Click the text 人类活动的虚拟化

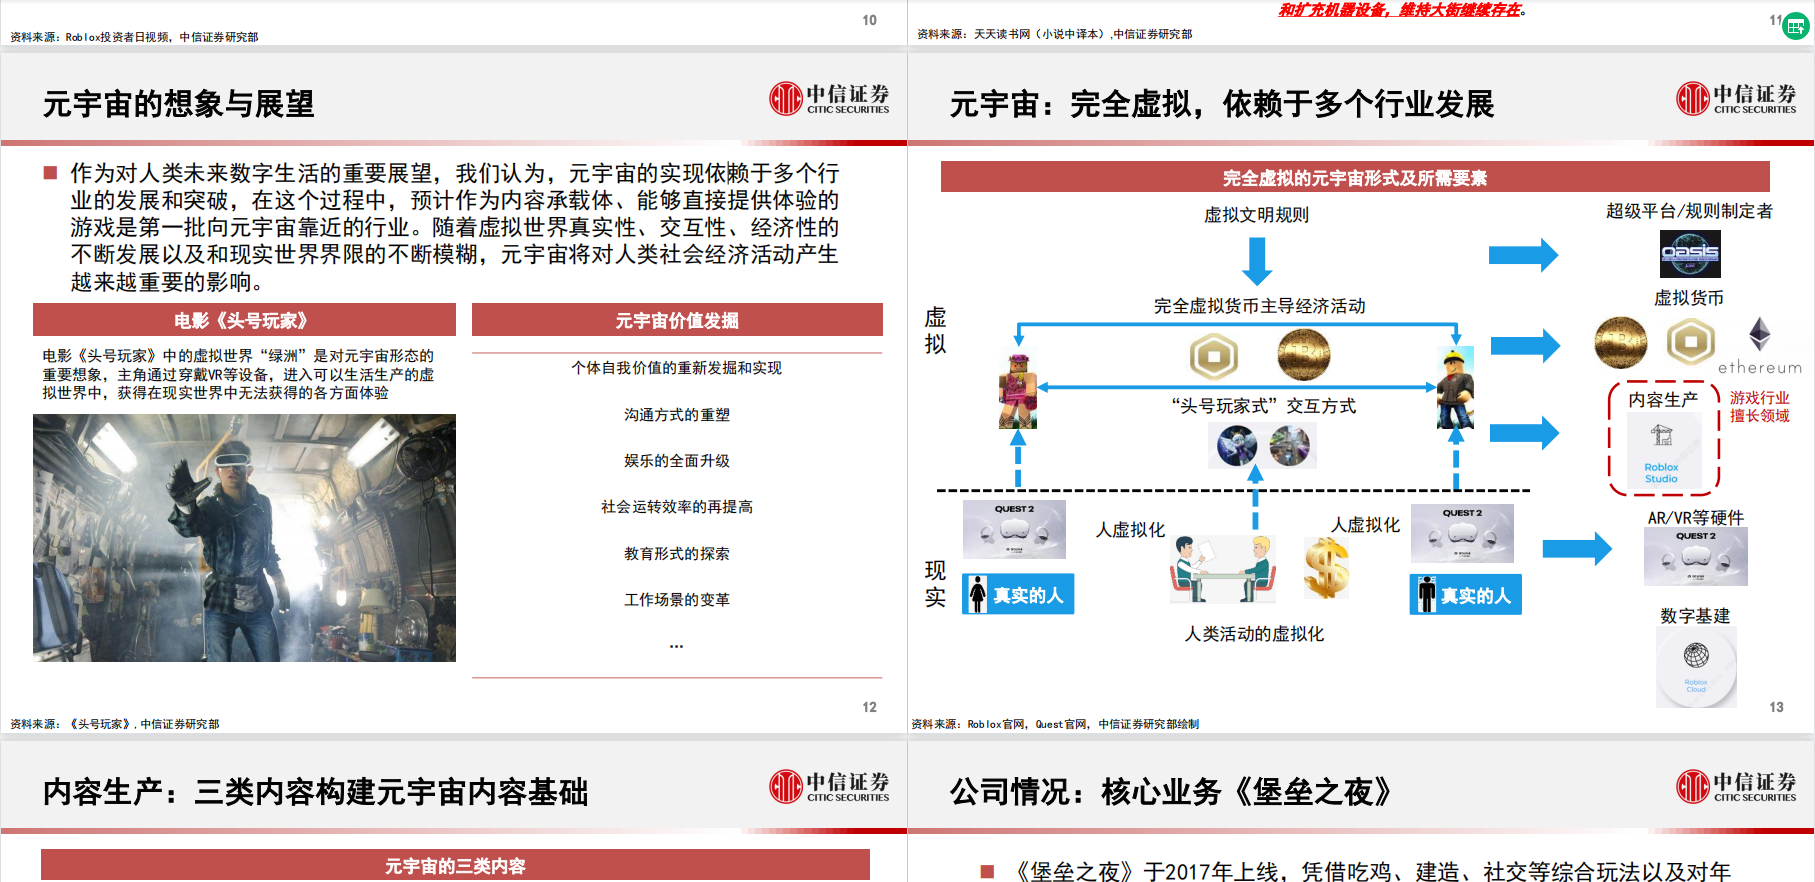point(1254,633)
